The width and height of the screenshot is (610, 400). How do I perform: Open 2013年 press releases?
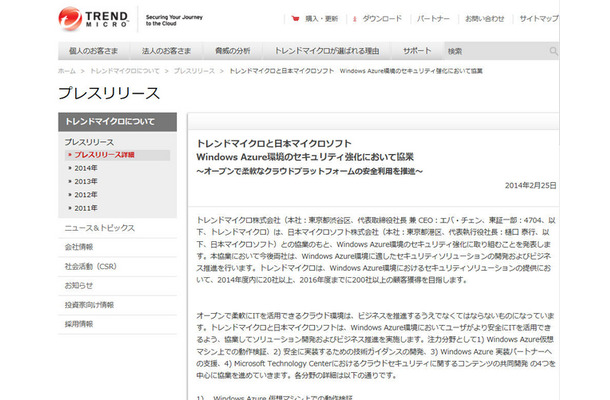(86, 181)
